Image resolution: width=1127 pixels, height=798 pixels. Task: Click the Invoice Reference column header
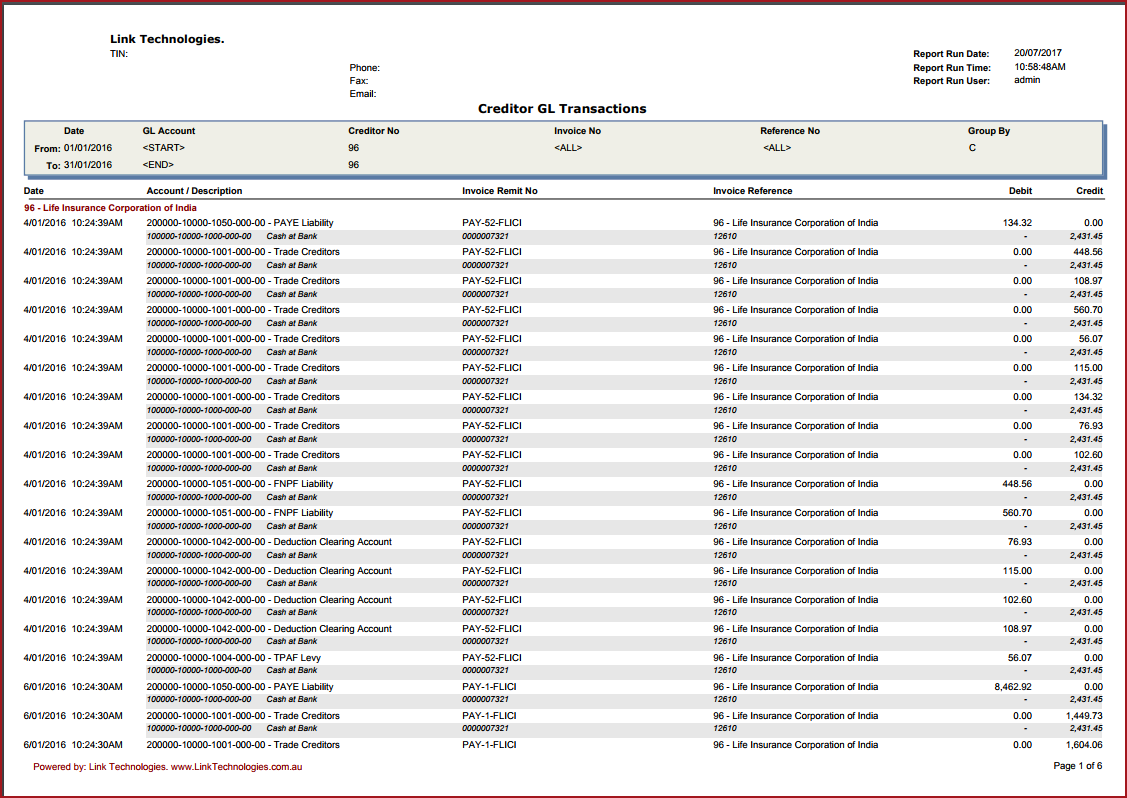(x=752, y=191)
